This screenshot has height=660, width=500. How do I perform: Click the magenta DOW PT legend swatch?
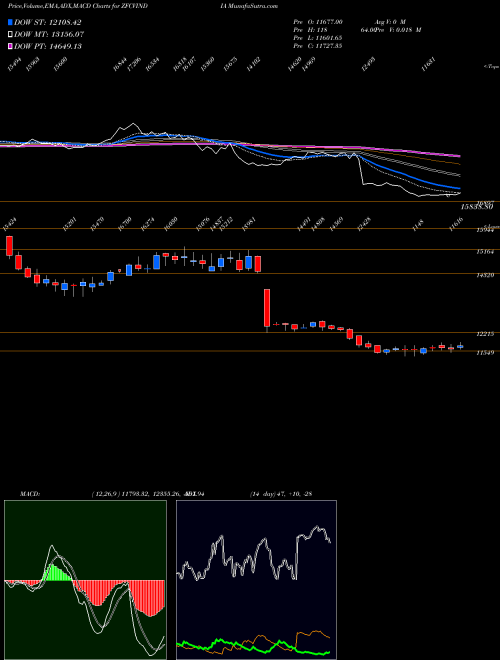pyautogui.click(x=11, y=46)
